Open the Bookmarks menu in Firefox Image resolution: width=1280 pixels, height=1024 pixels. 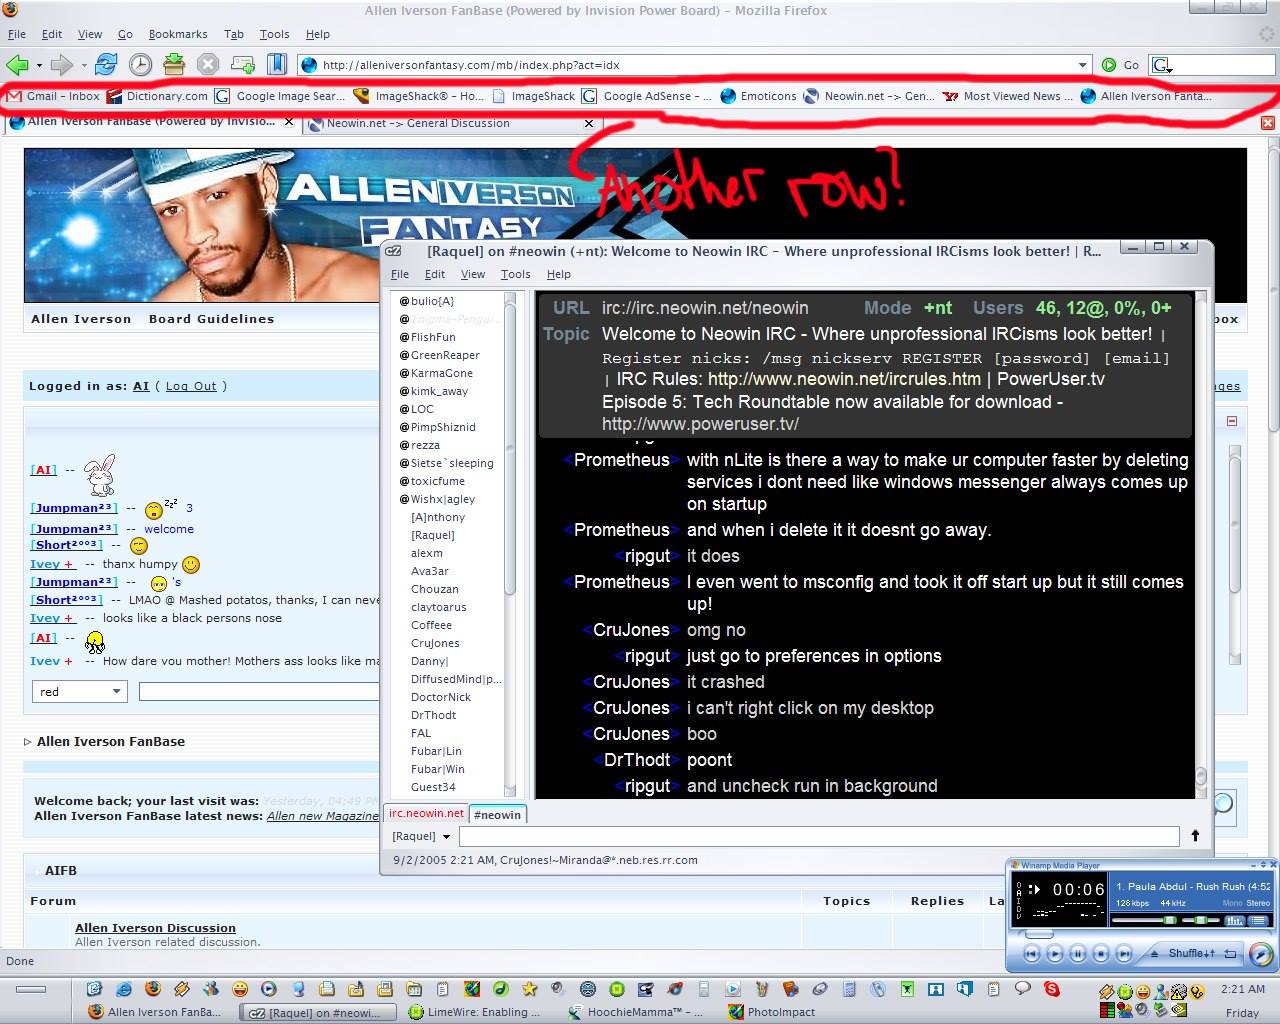click(x=178, y=34)
